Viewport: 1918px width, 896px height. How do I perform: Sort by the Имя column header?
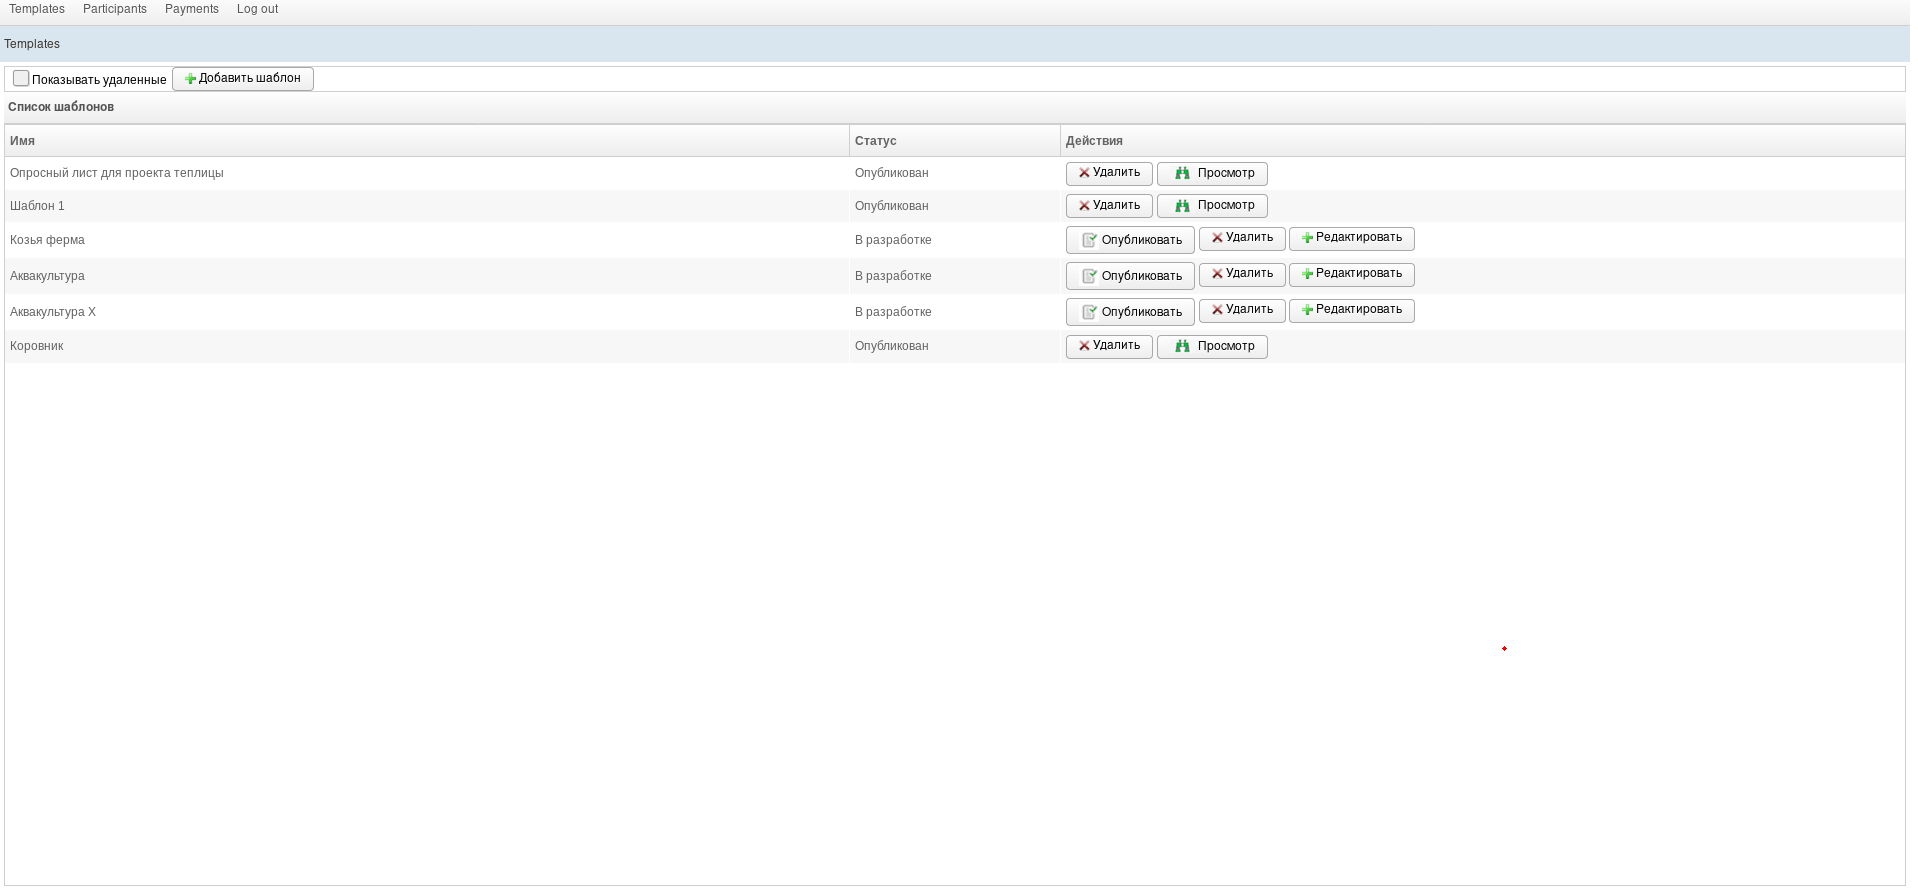point(23,141)
